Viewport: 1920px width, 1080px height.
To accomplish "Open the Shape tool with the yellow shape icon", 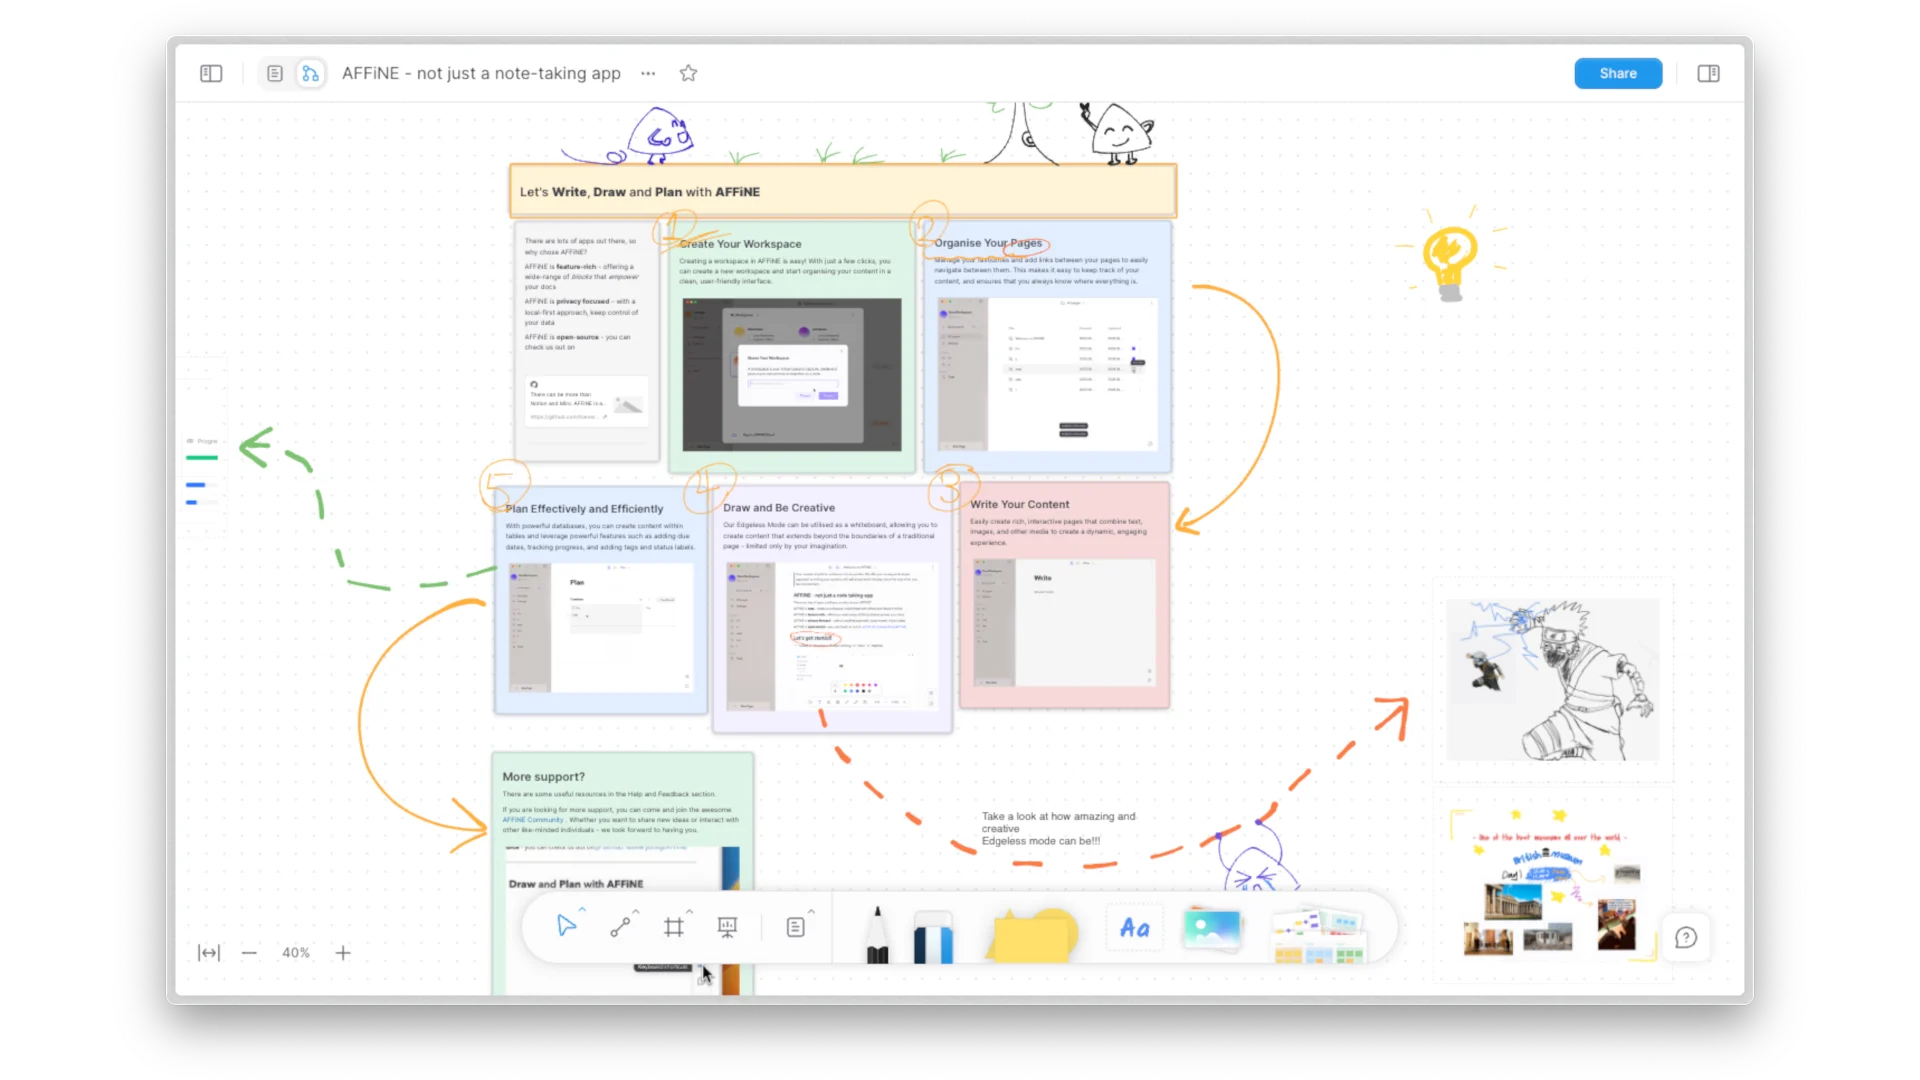I will click(1033, 935).
